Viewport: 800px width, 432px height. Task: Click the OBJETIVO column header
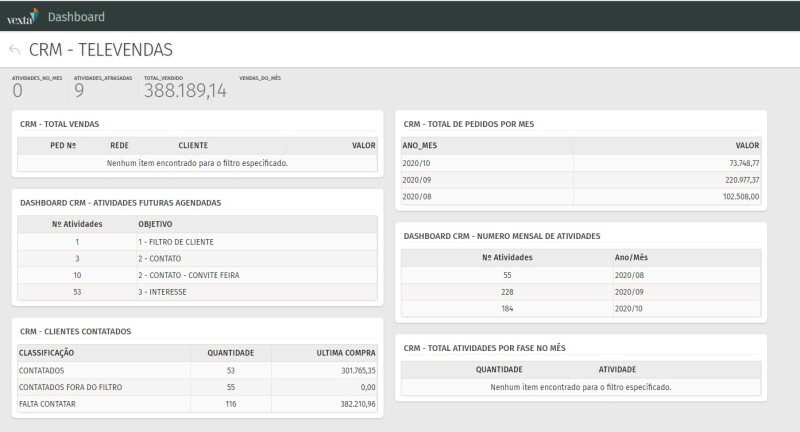coord(156,225)
